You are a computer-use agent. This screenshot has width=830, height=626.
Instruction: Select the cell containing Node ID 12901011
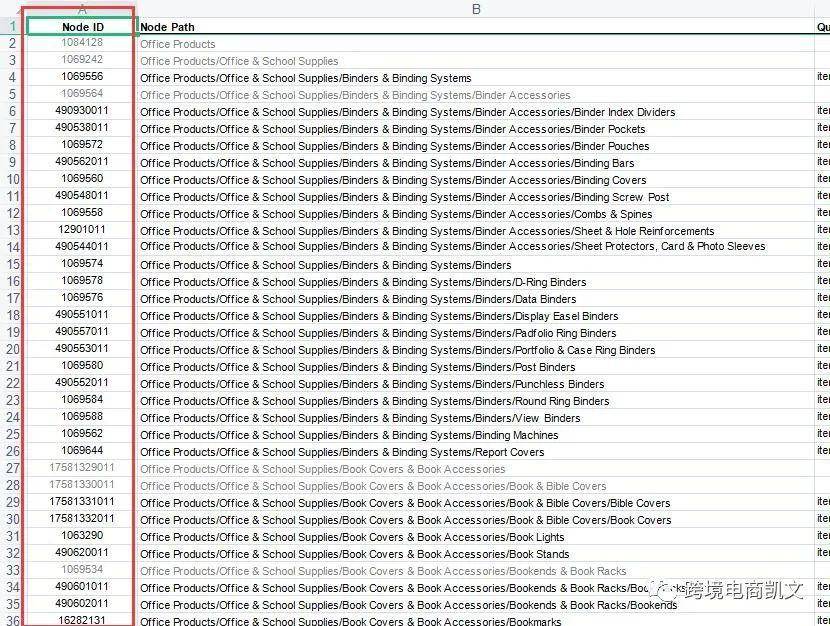[x=81, y=230]
